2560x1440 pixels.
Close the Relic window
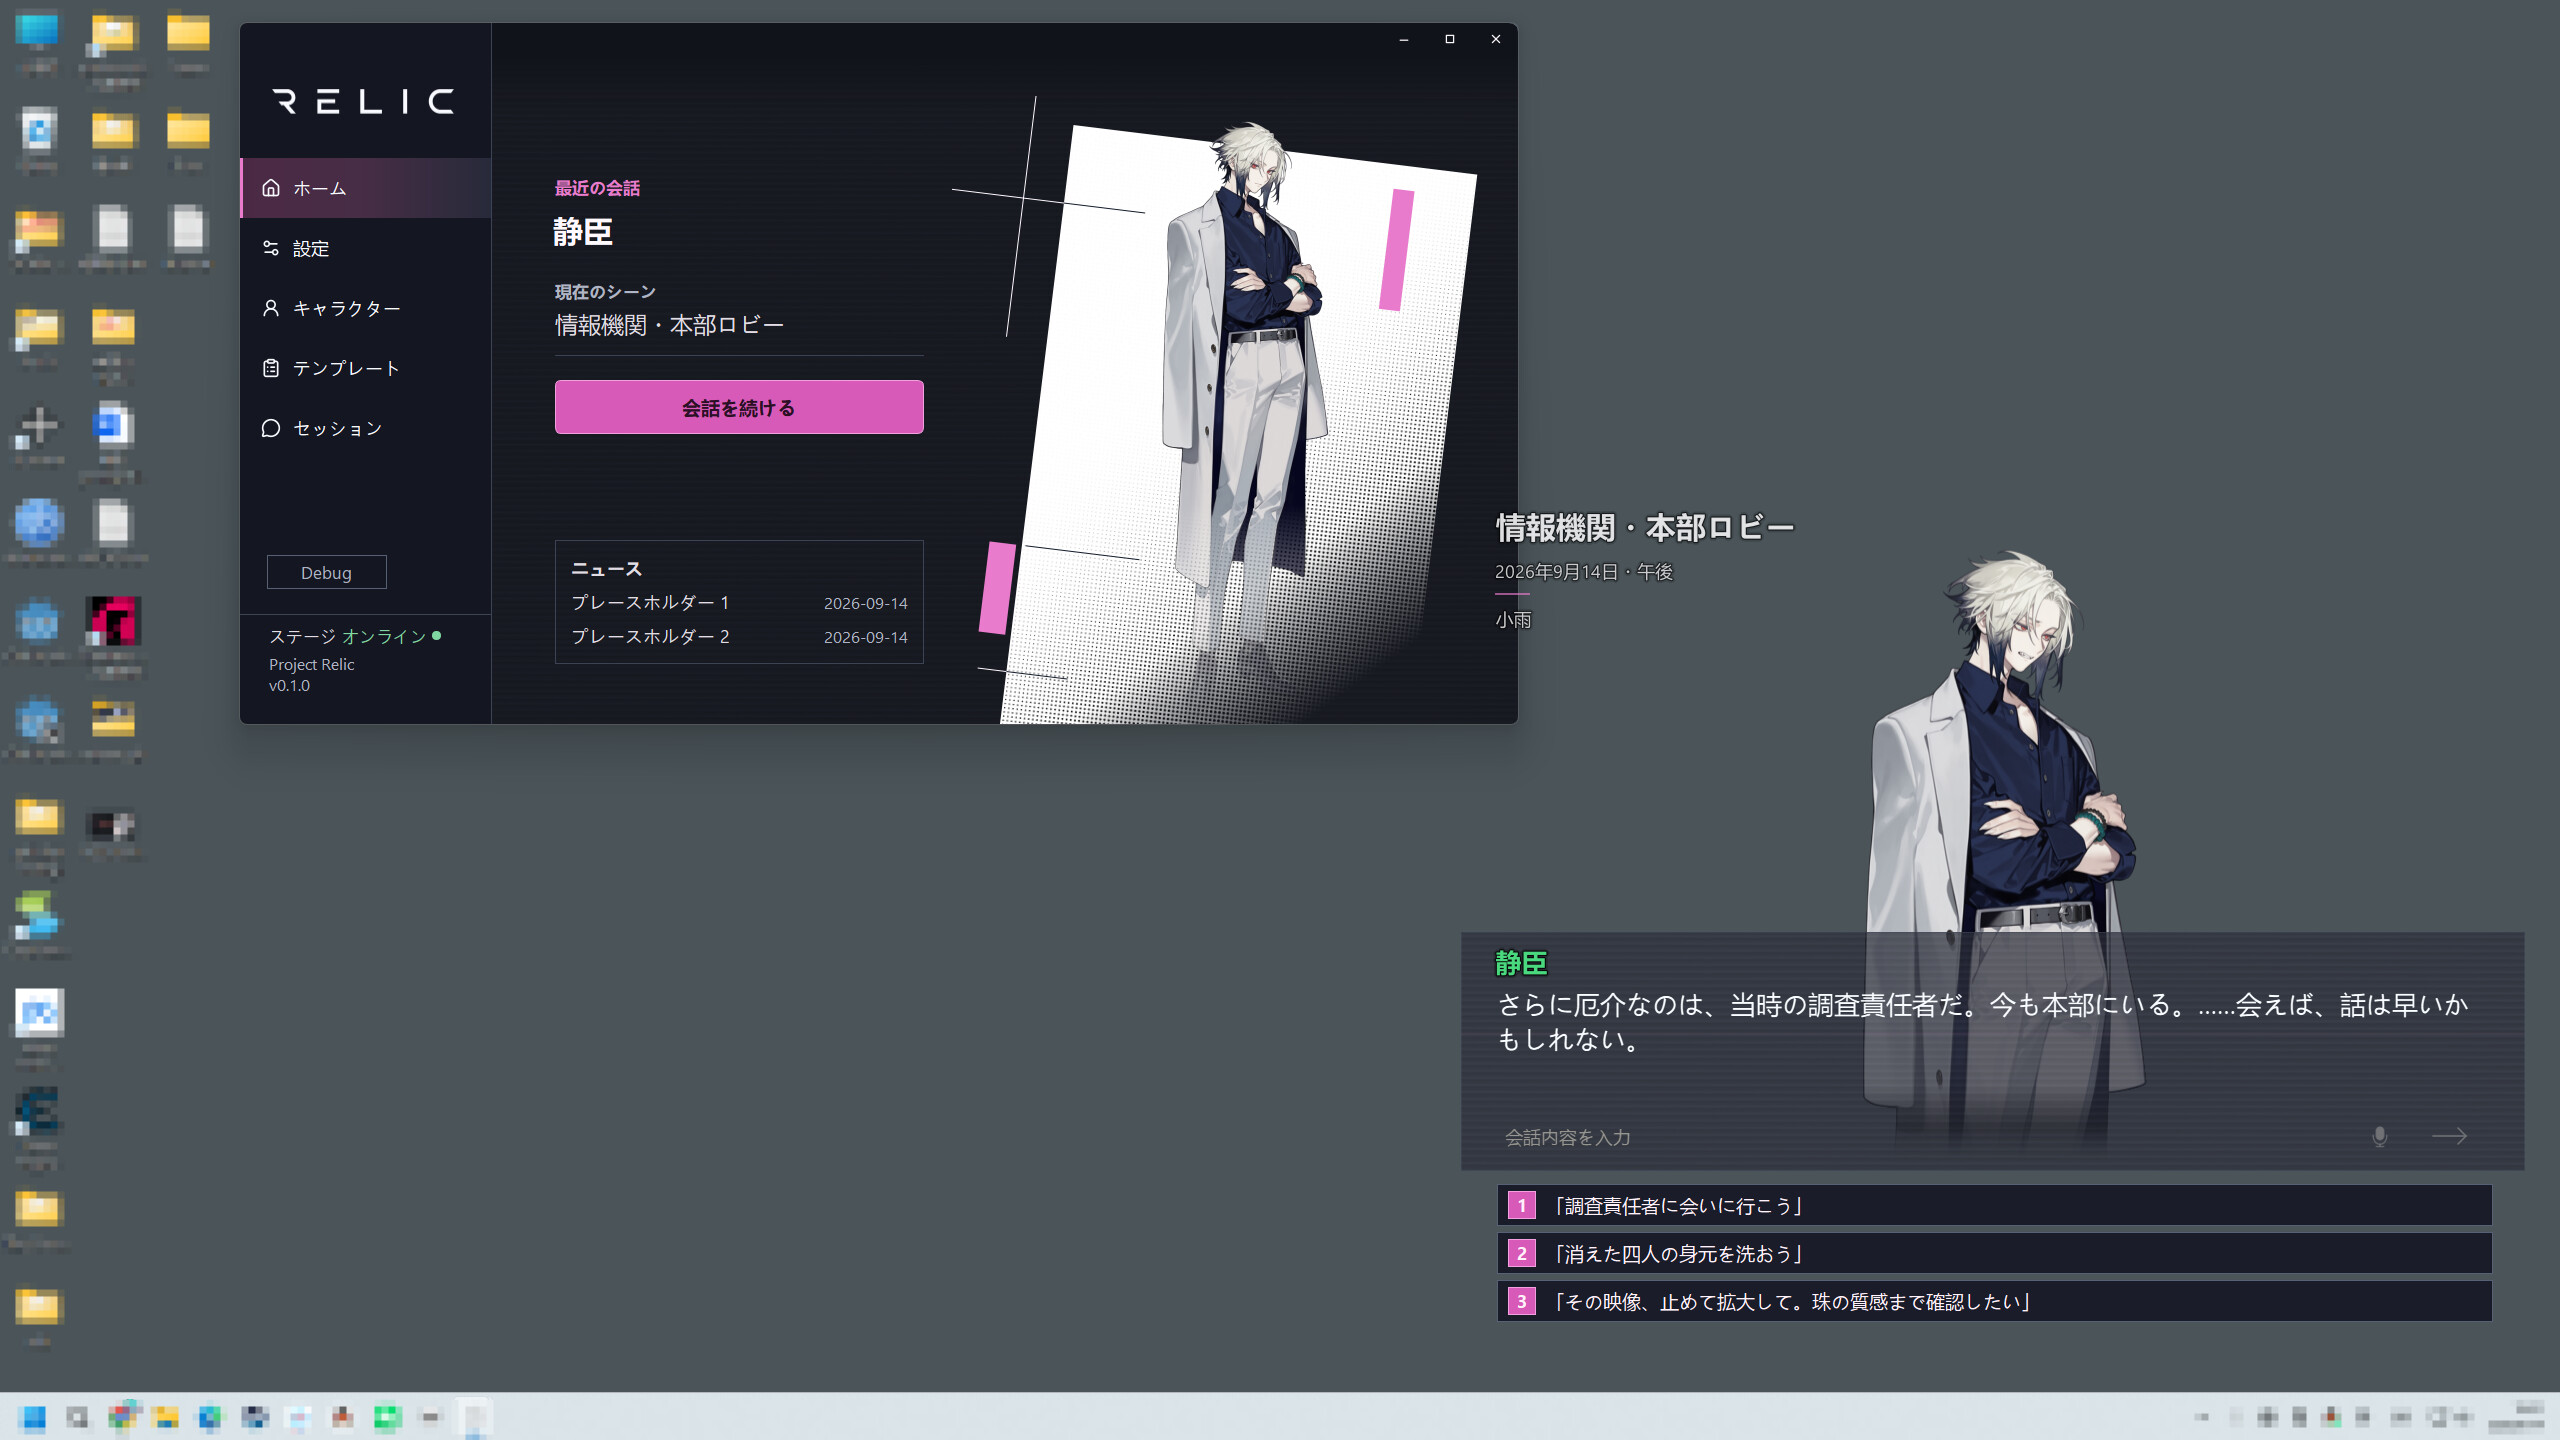pos(1496,39)
